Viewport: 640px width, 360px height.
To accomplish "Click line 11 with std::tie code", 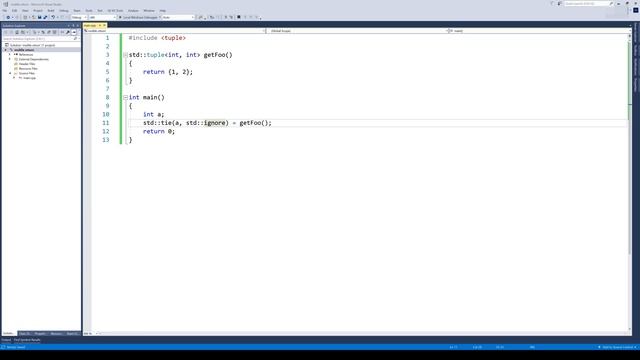I will tap(207, 123).
